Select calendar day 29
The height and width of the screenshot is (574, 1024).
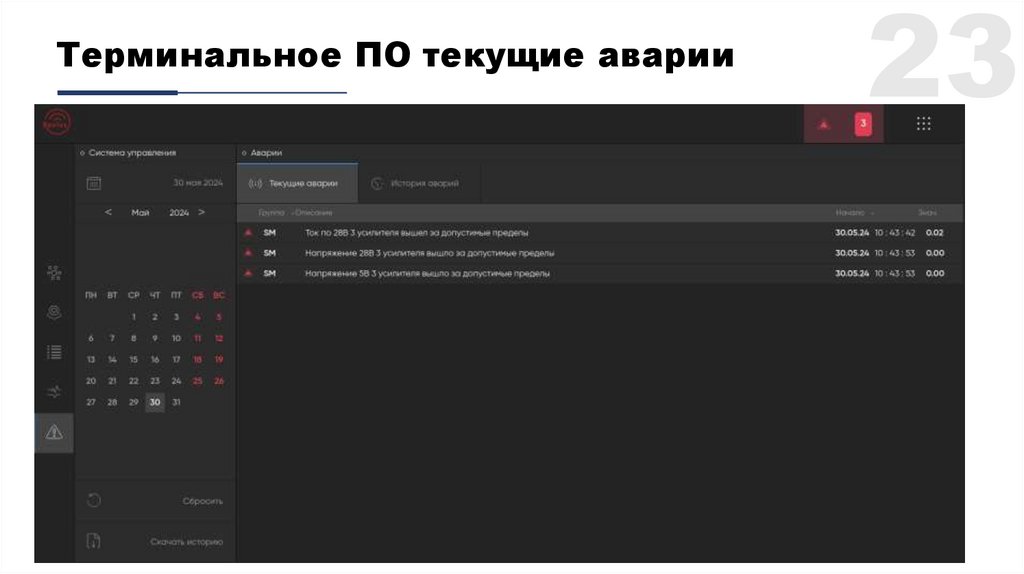coord(133,402)
